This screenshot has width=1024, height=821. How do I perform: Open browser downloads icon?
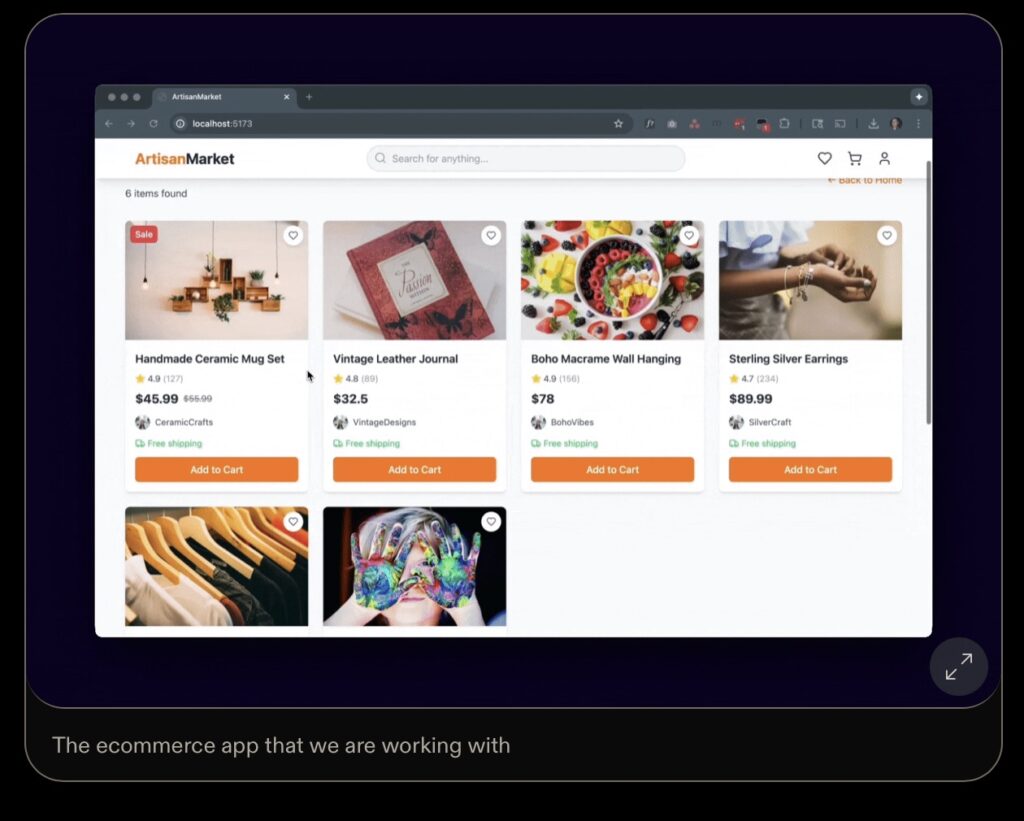coord(873,123)
